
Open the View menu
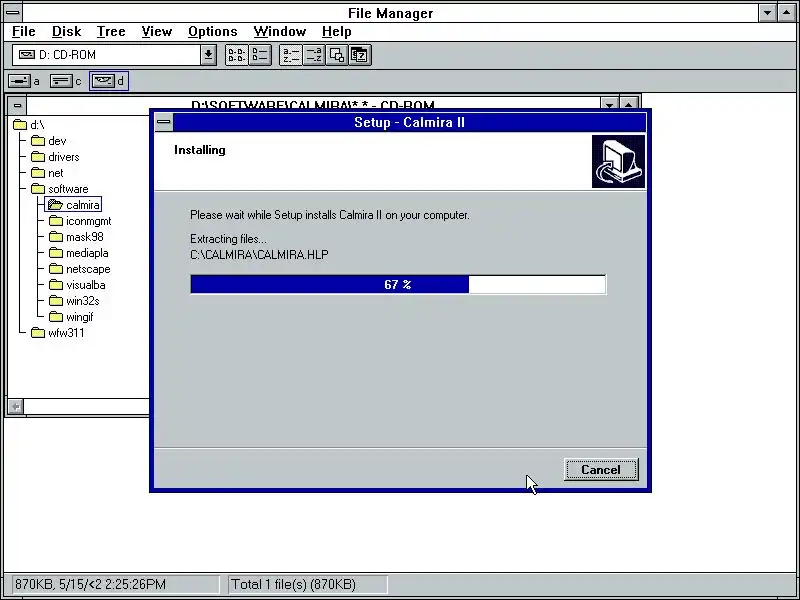(x=157, y=32)
